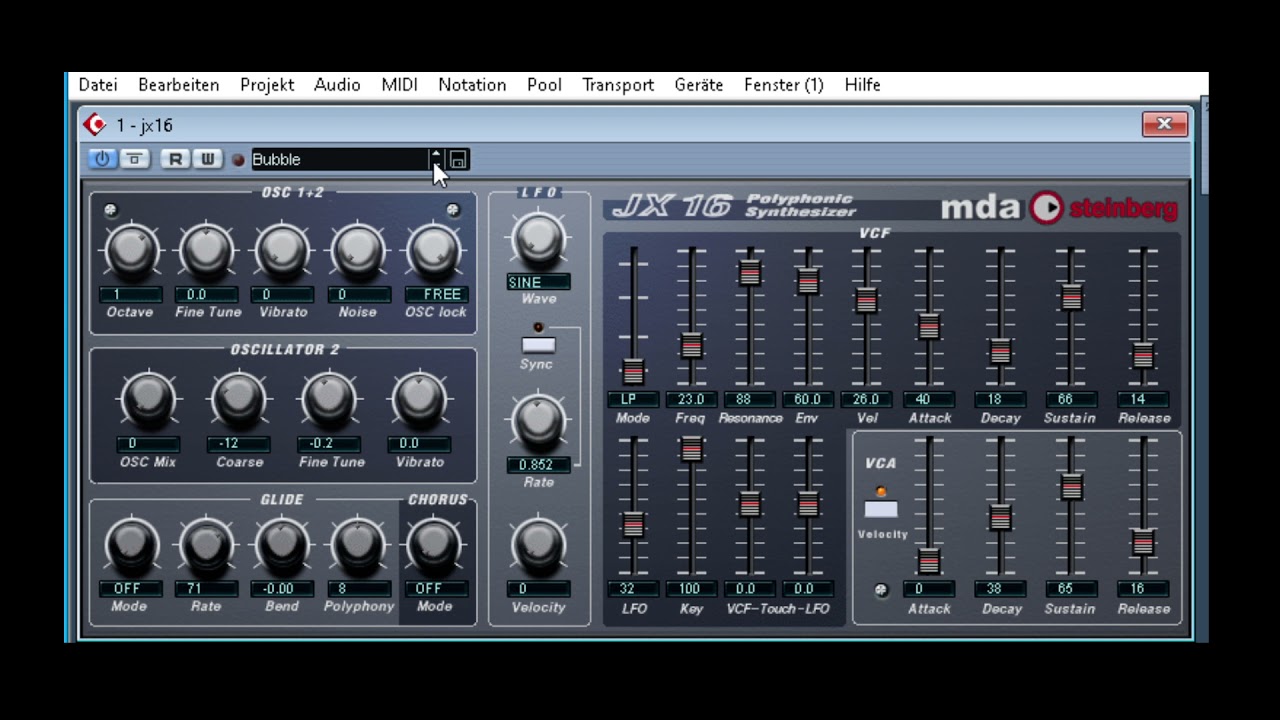Image resolution: width=1280 pixels, height=720 pixels.
Task: Click the VCF Key value 100
Action: tap(691, 588)
